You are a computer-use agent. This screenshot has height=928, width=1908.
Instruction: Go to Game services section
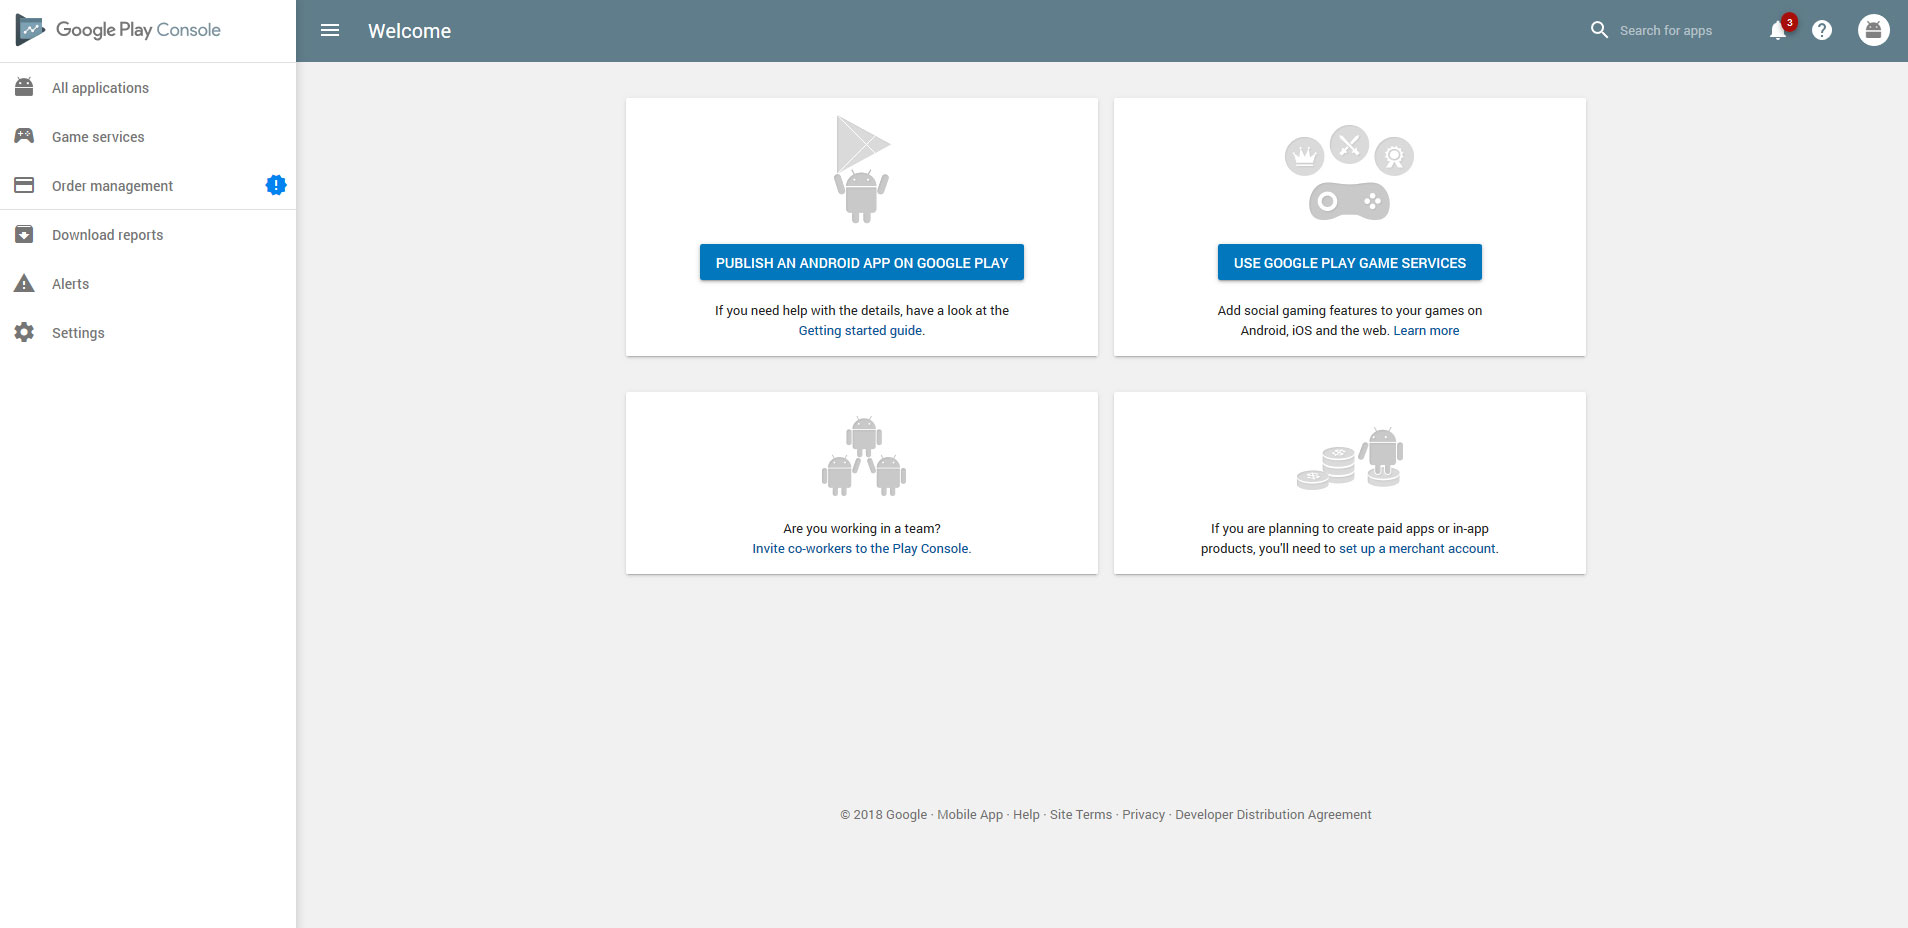pos(98,137)
